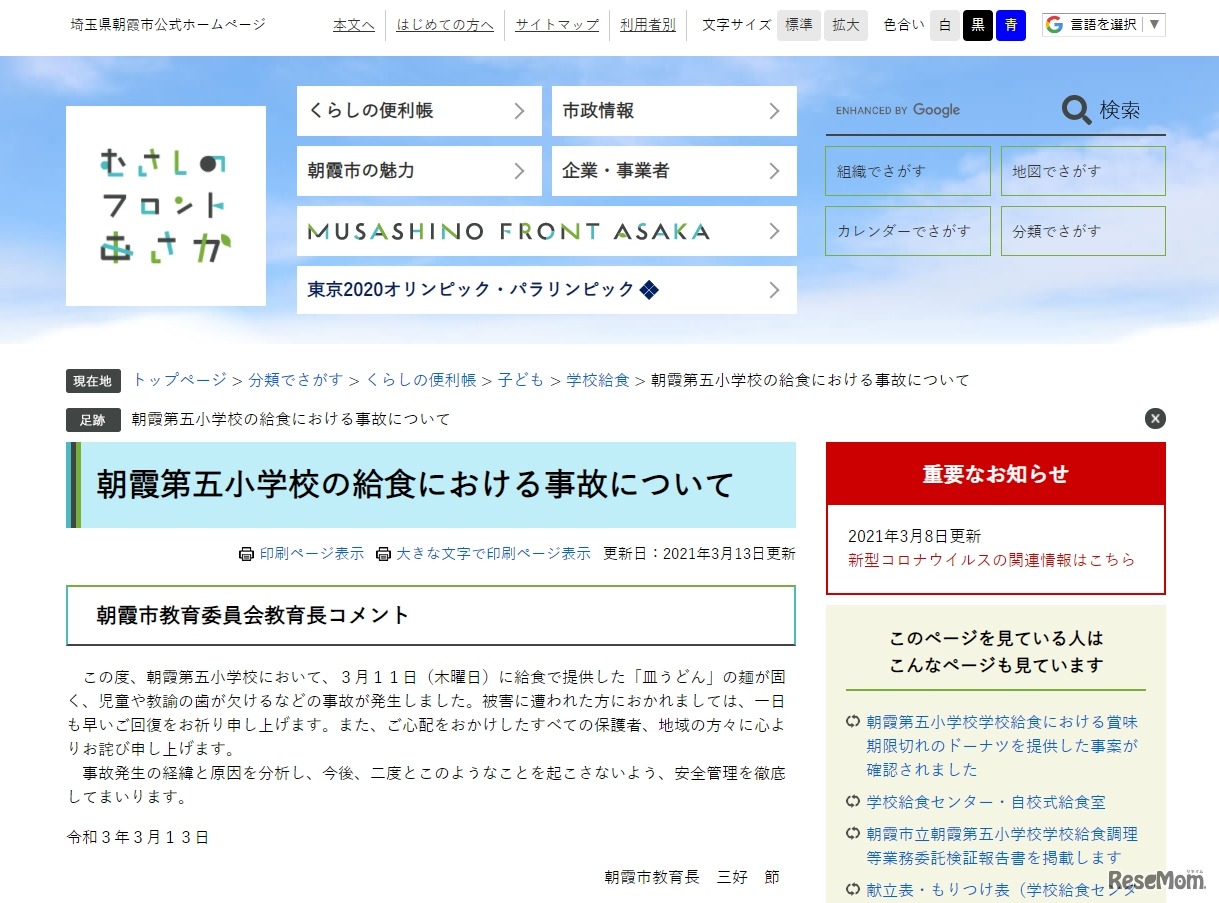Click the 地図でさがす button
The image size is (1219, 903).
pyautogui.click(x=1083, y=171)
